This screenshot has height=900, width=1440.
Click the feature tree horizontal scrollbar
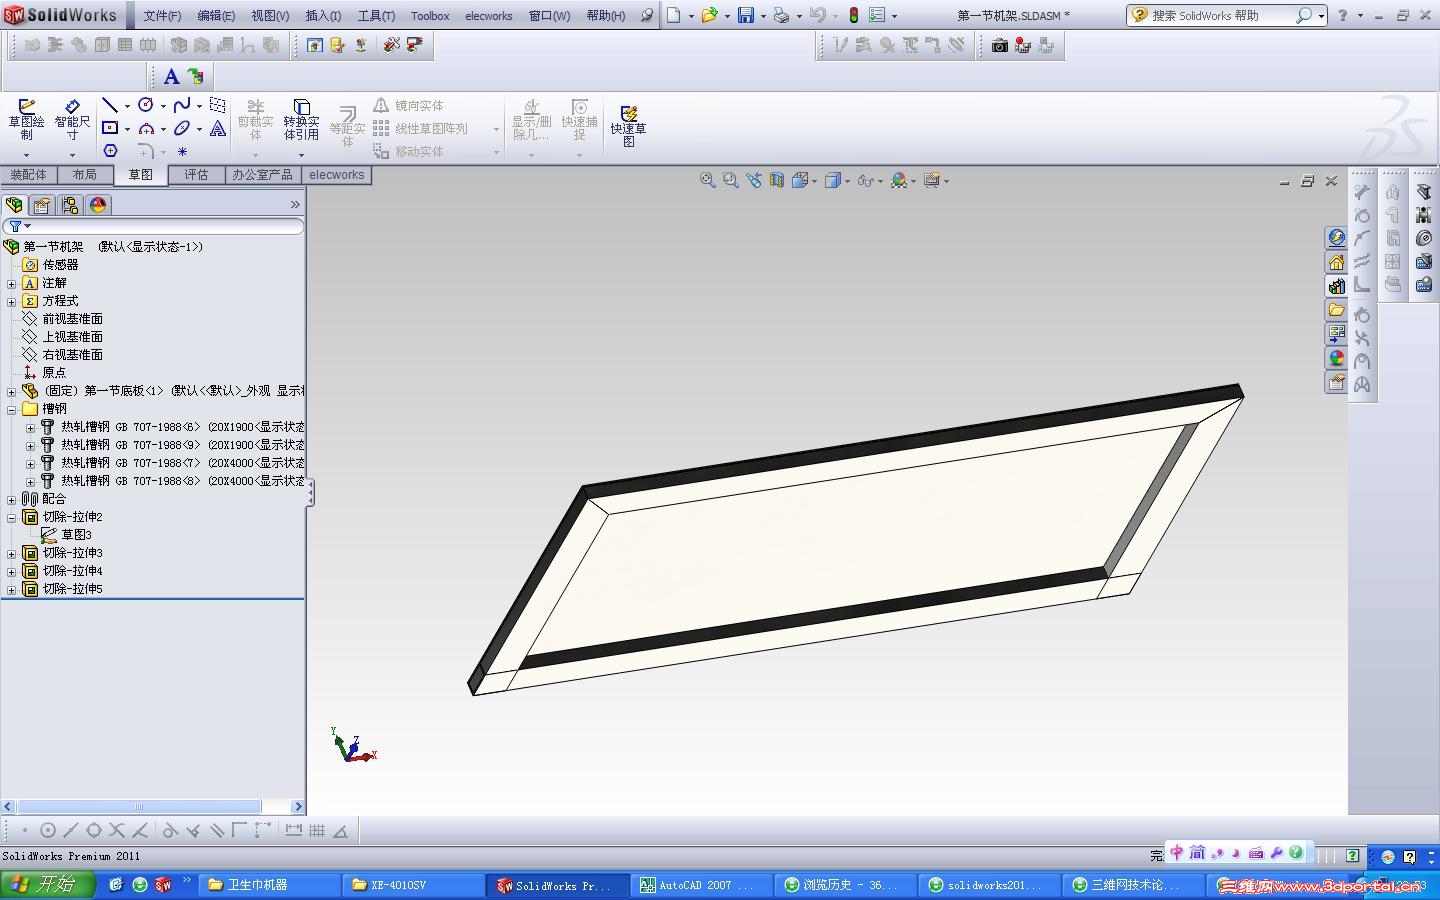pos(153,806)
